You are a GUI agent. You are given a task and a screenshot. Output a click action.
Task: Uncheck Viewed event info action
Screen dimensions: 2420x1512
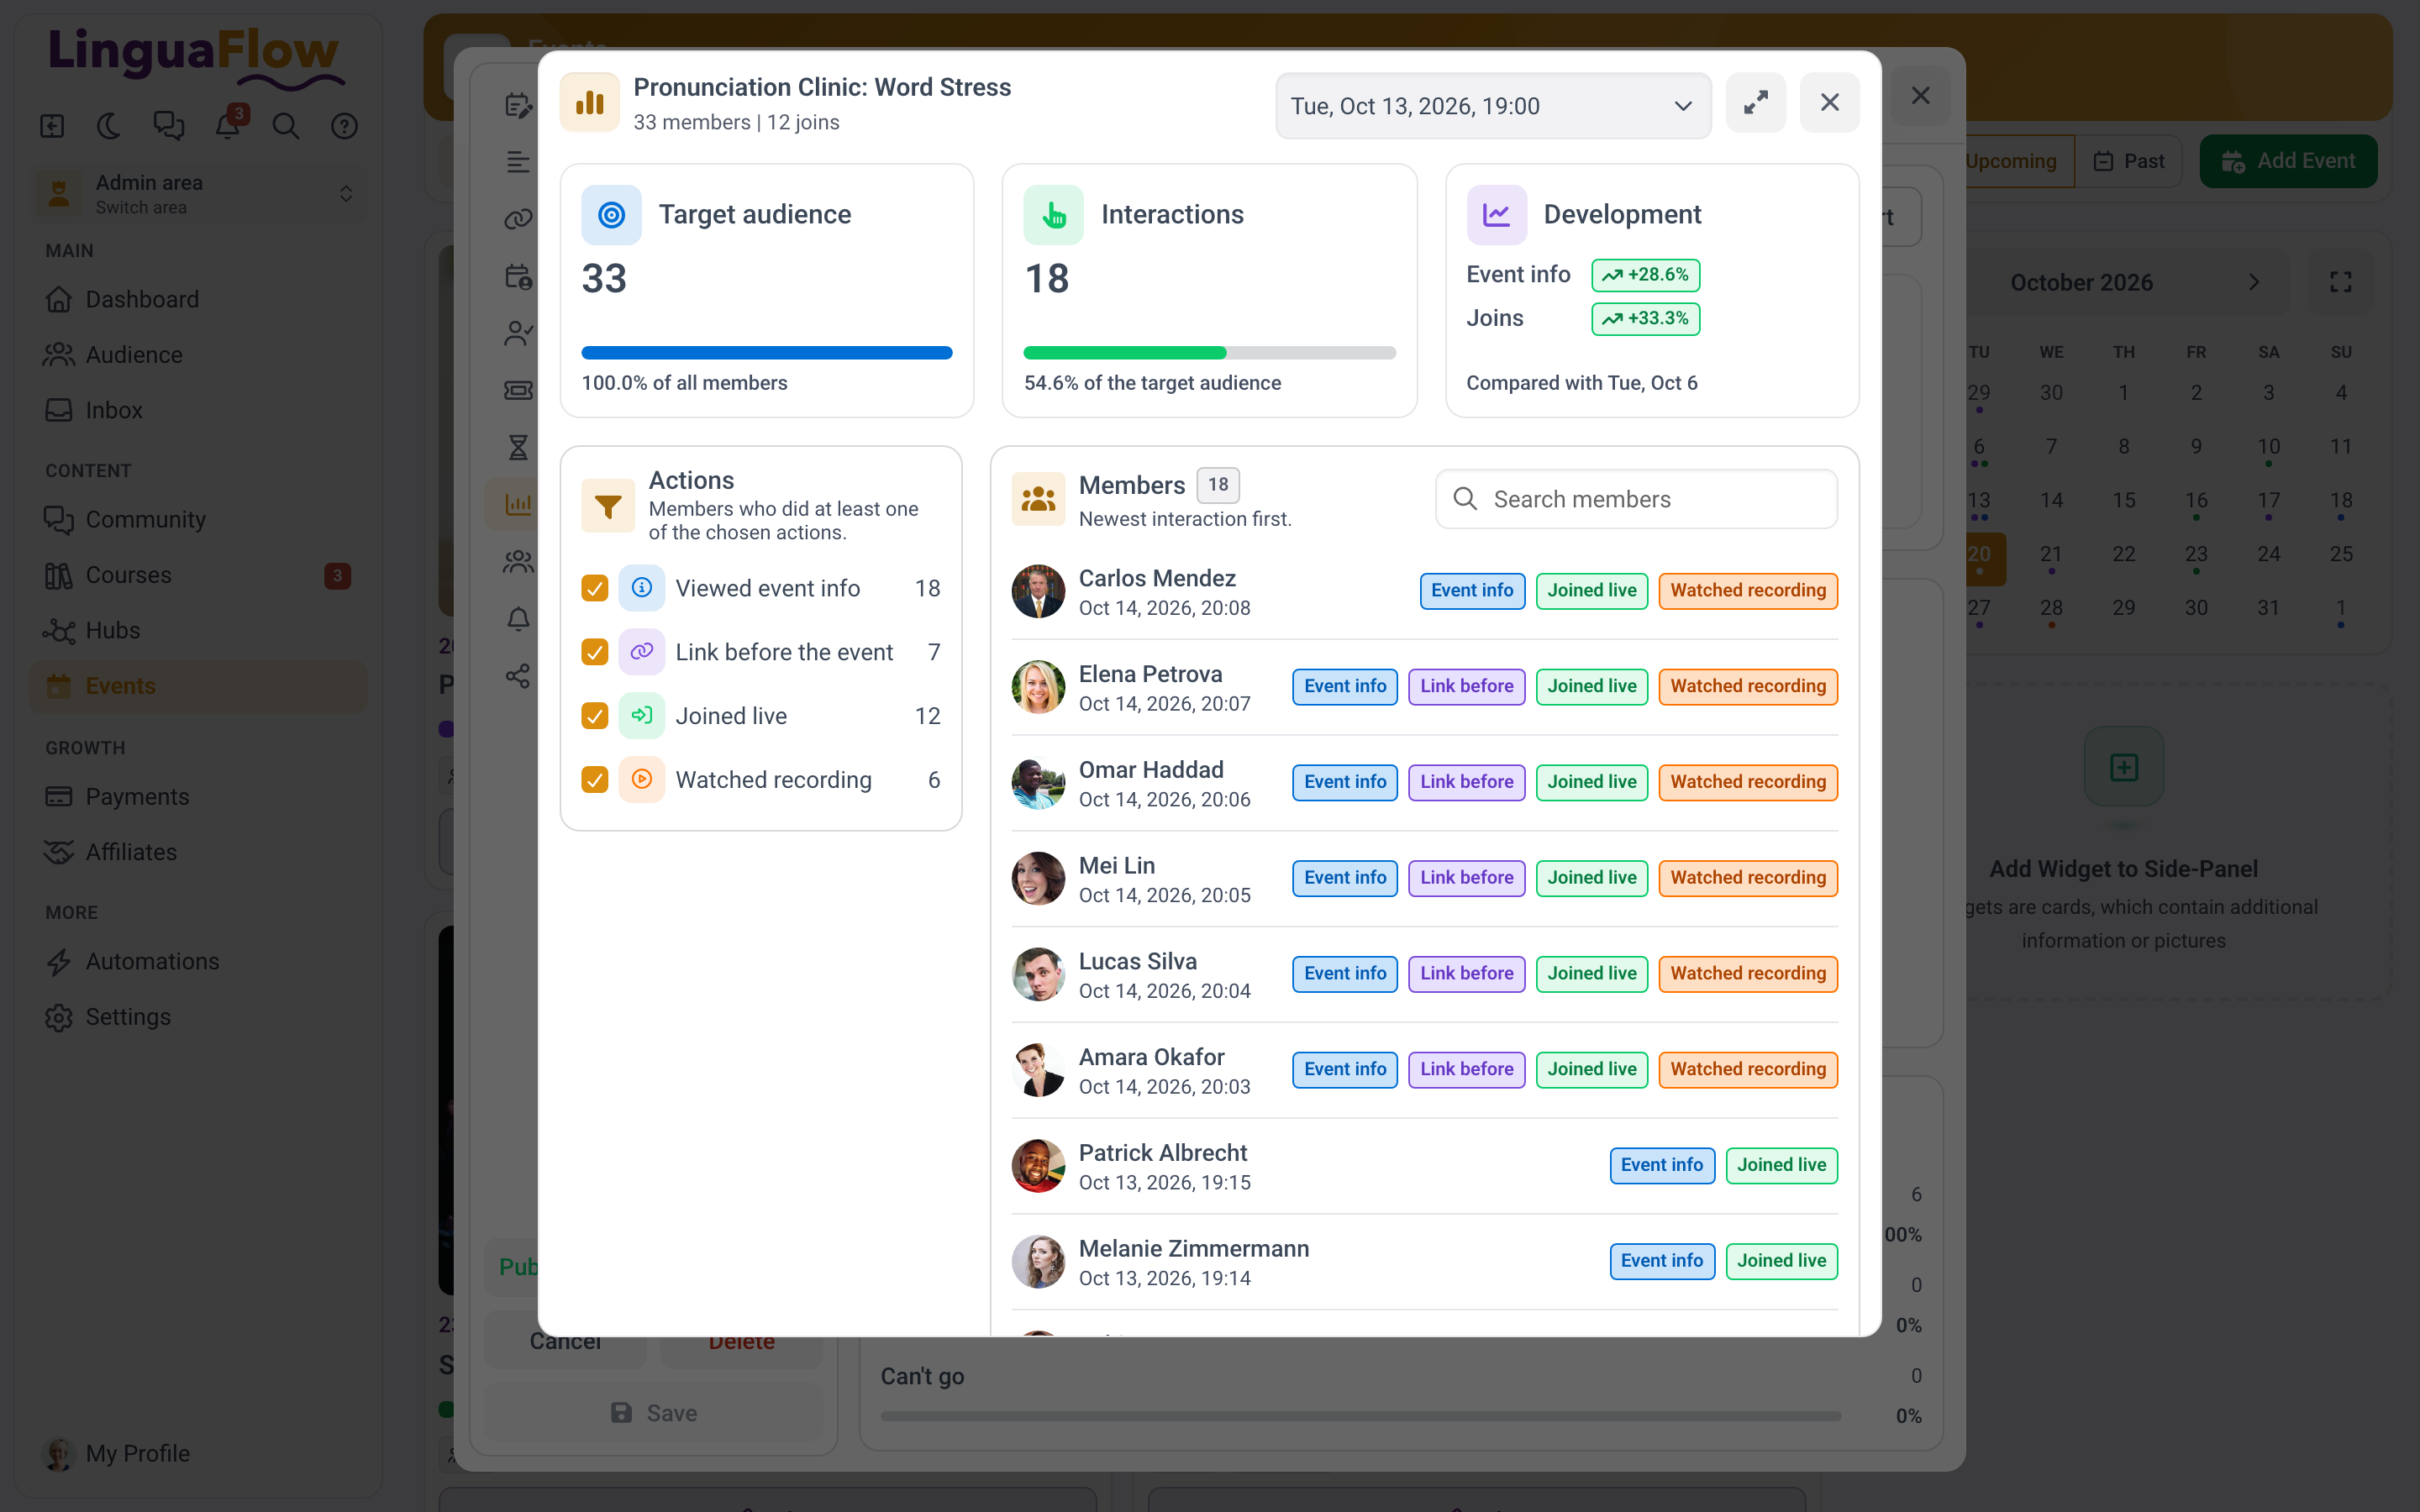click(595, 588)
